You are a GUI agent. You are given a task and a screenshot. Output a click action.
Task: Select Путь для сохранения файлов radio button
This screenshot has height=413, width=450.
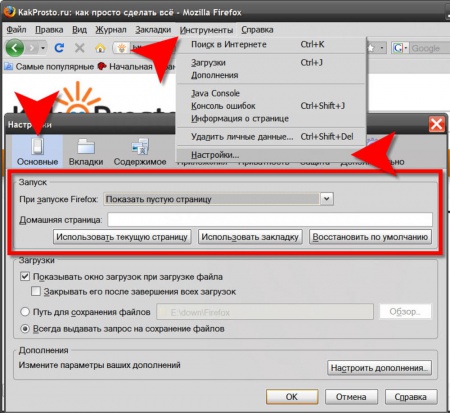pyautogui.click(x=25, y=312)
